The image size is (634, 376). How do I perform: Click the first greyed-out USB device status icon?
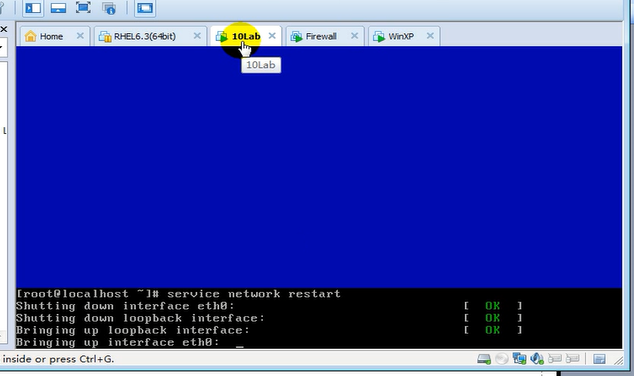(x=555, y=359)
